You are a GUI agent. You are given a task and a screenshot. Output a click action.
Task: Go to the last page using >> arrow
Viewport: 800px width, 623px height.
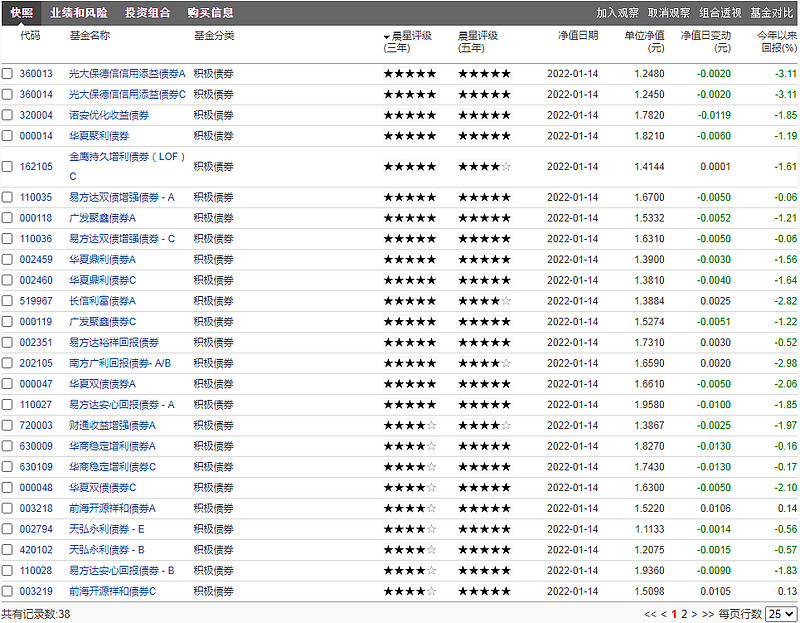tap(709, 614)
